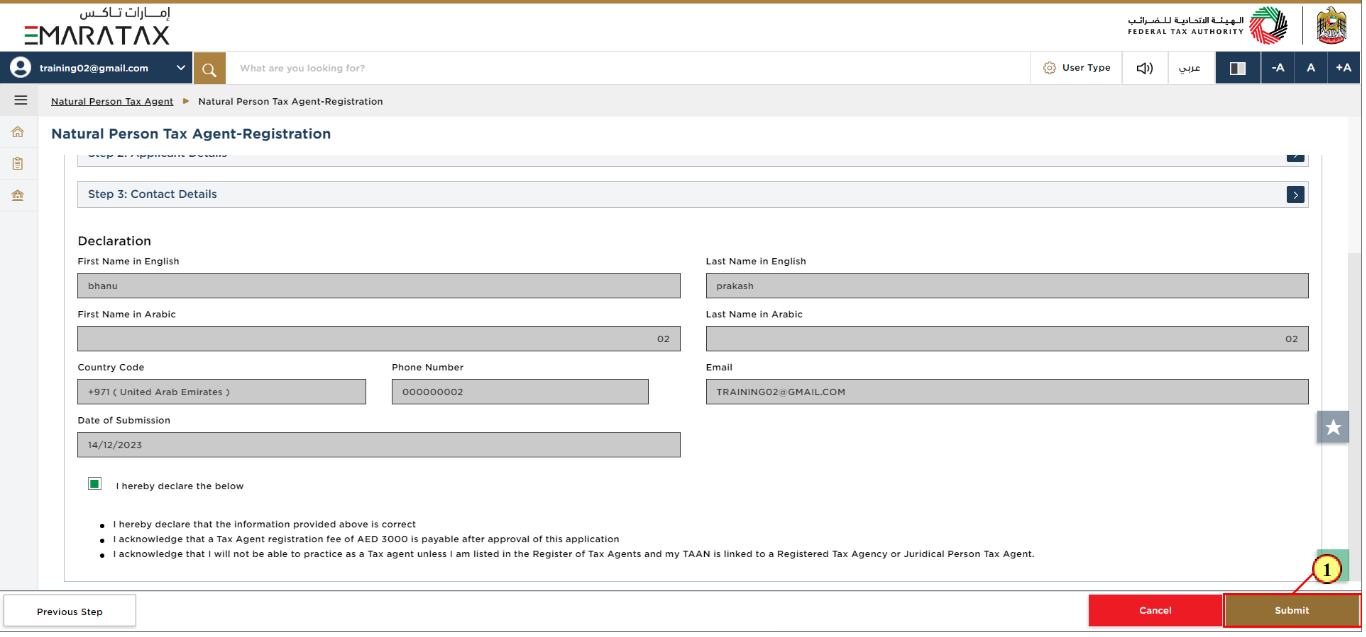Screen dimensions: 1366x637
Task: Click the Country Code field
Action: point(222,392)
